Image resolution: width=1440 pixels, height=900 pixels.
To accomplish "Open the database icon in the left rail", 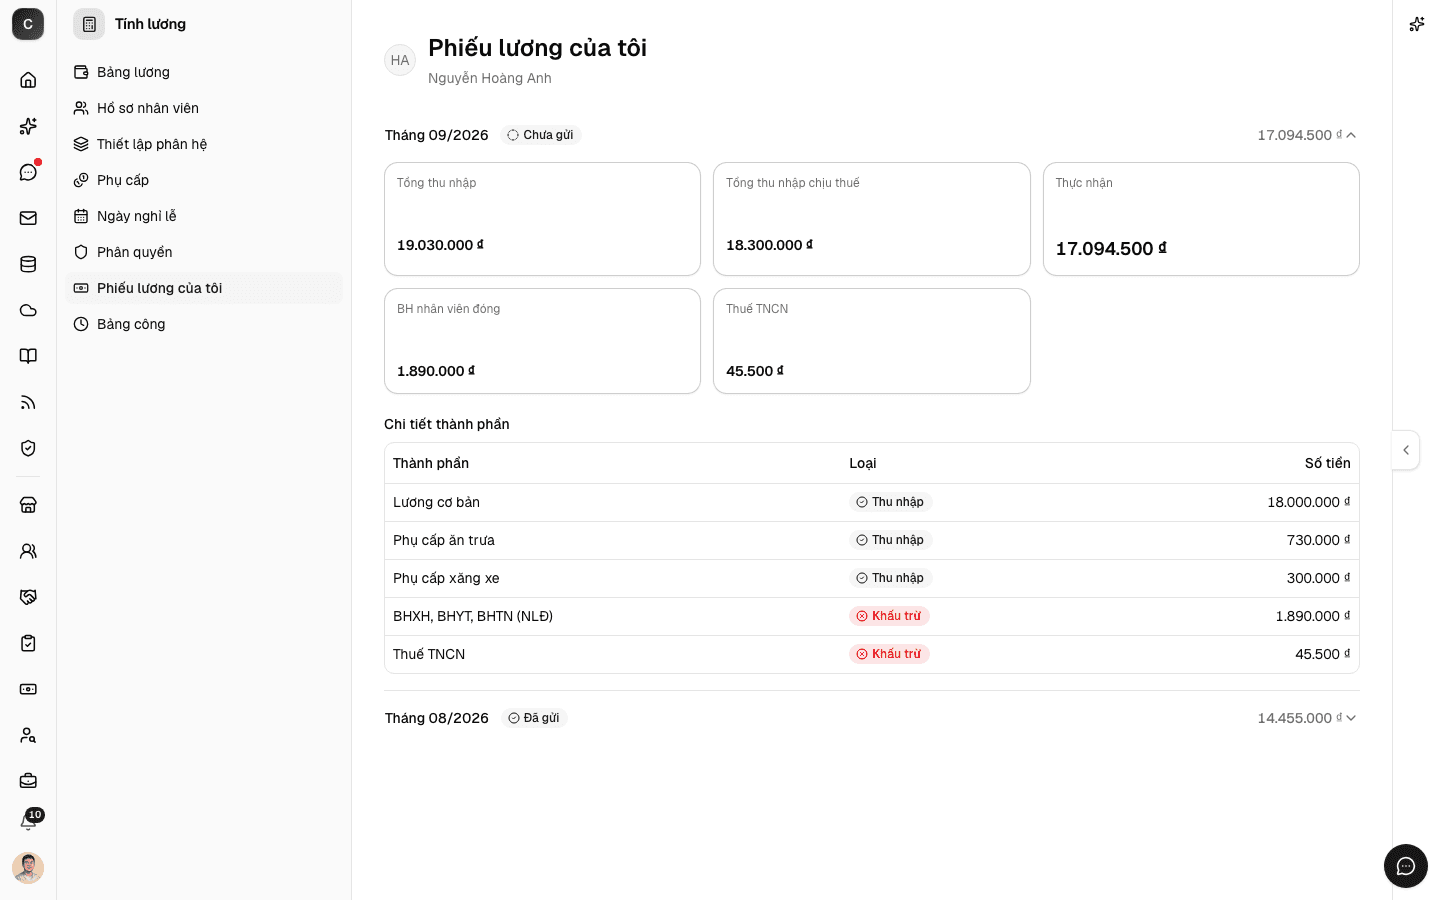I will click(28, 264).
